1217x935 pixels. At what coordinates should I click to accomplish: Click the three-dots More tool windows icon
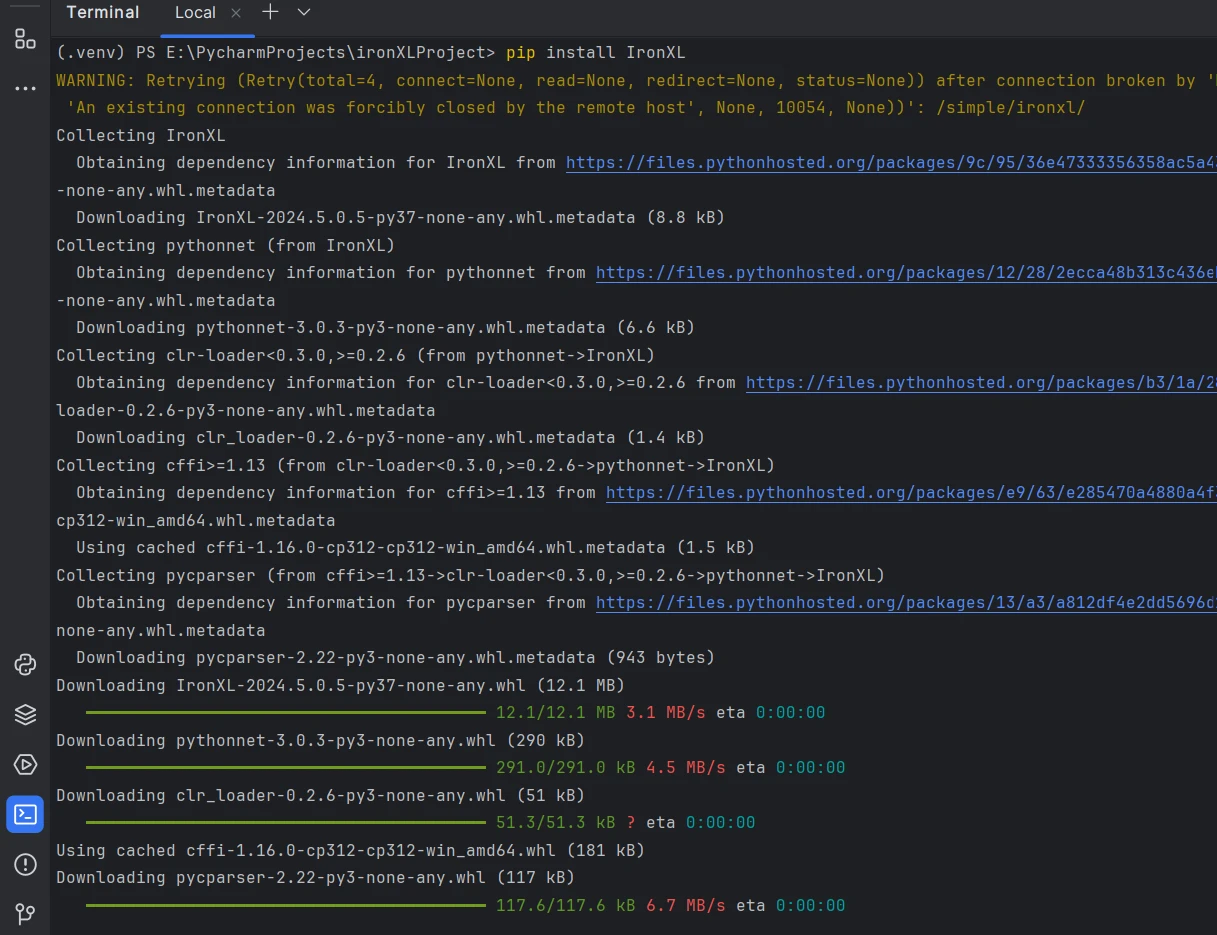[x=25, y=88]
